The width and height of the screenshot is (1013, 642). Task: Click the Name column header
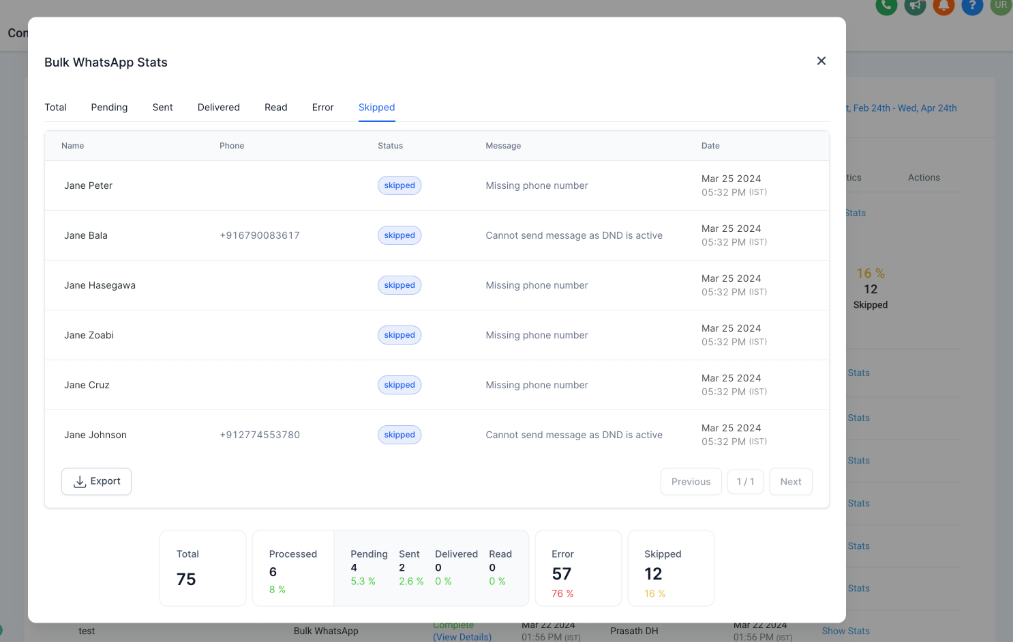click(72, 145)
